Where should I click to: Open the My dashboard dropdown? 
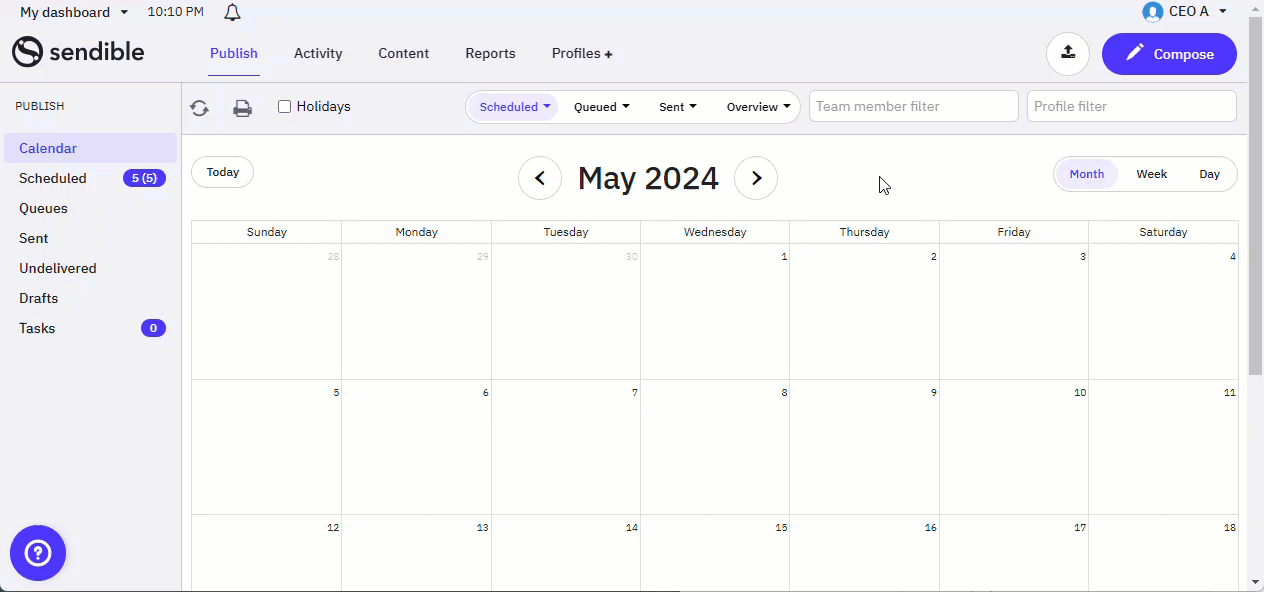coord(74,12)
